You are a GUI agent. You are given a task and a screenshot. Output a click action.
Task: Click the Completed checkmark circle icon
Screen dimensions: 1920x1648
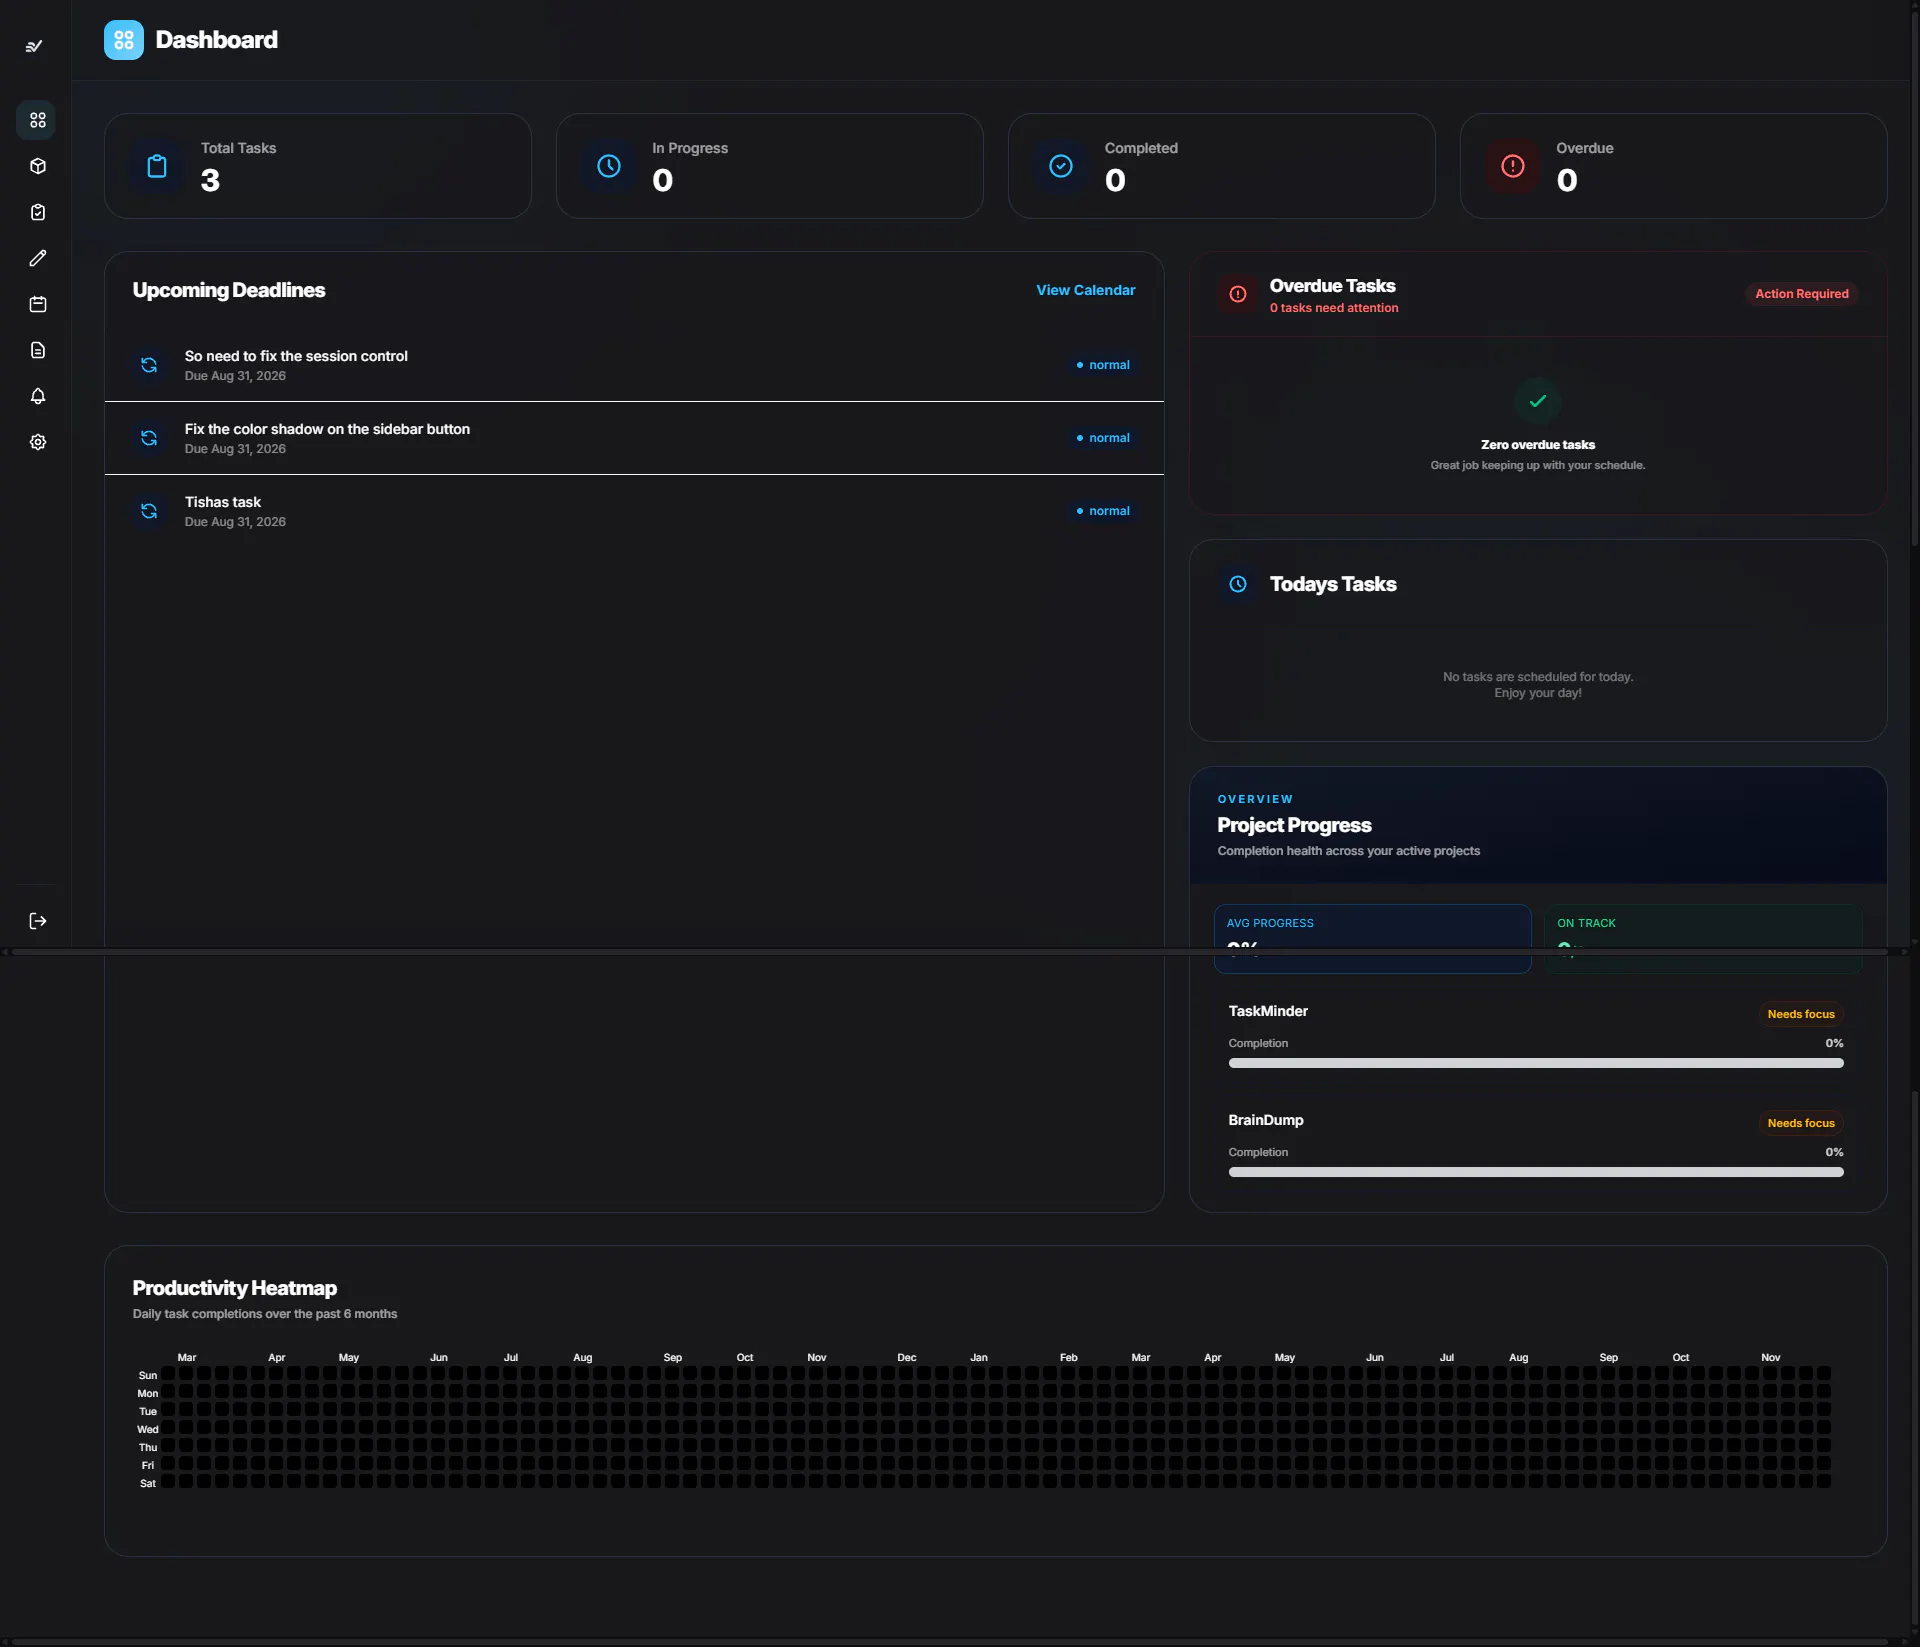tap(1061, 166)
